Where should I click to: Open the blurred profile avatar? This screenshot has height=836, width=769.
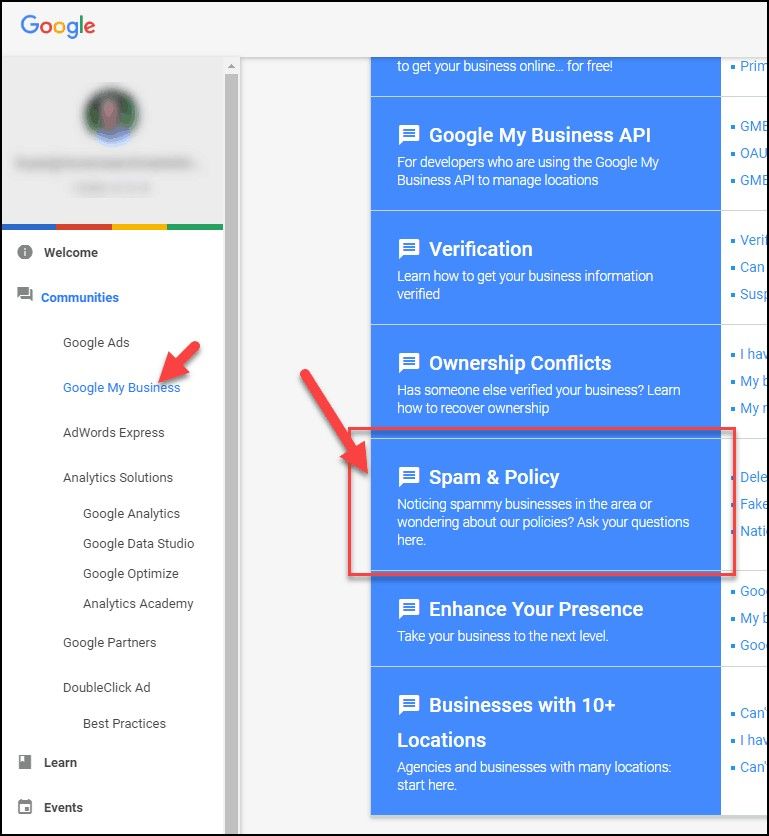[x=111, y=113]
